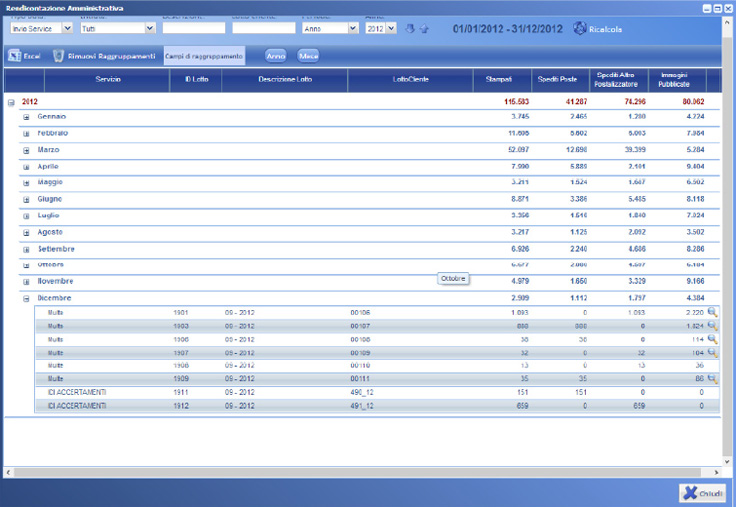The height and width of the screenshot is (507, 736).
Task: Expand the Agosto month row
Action: tap(26, 233)
